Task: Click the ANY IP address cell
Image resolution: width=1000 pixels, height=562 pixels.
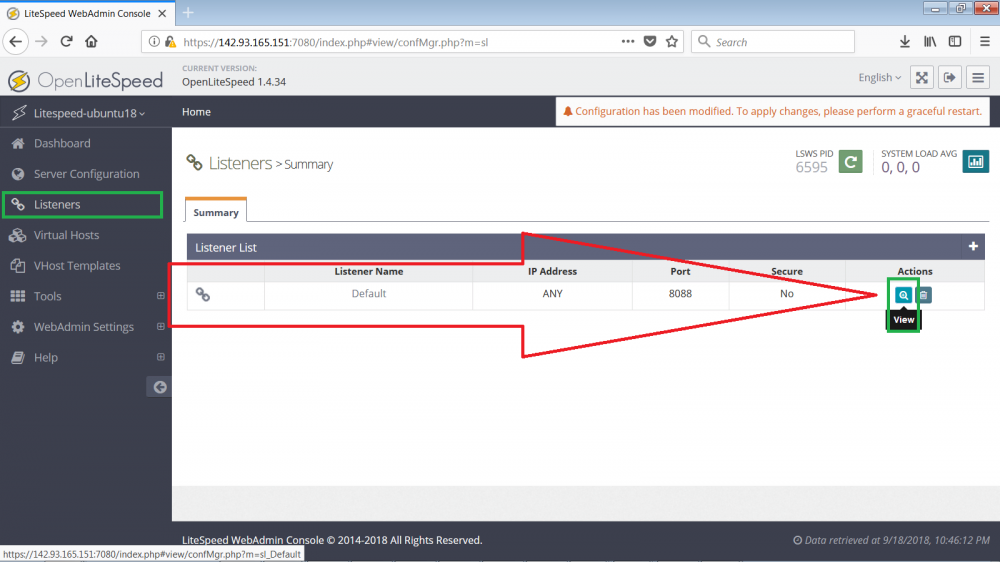Action: [552, 293]
